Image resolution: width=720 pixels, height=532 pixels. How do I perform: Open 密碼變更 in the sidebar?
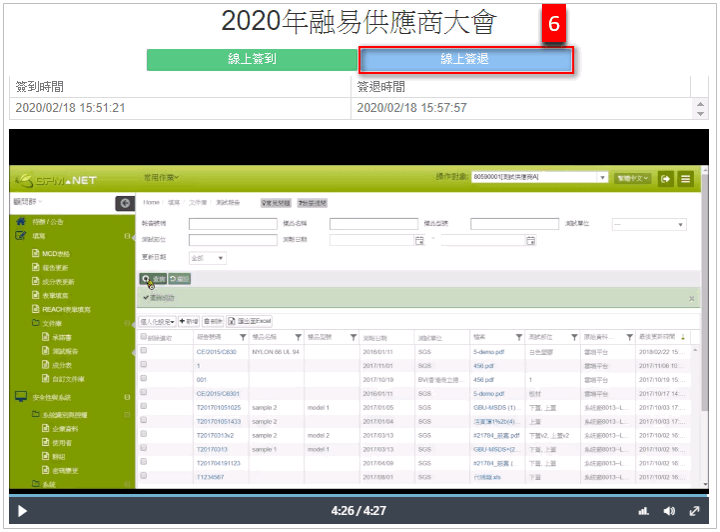tap(65, 470)
